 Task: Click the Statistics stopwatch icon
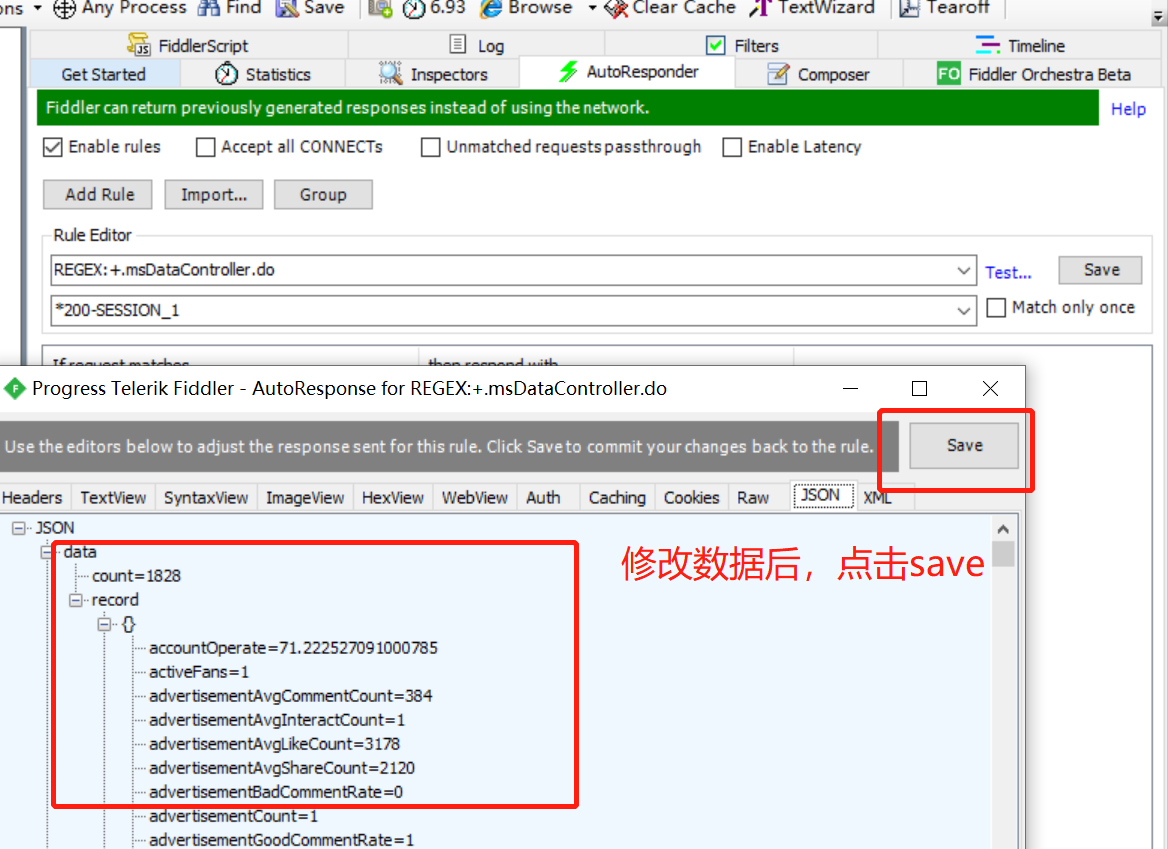coord(226,74)
